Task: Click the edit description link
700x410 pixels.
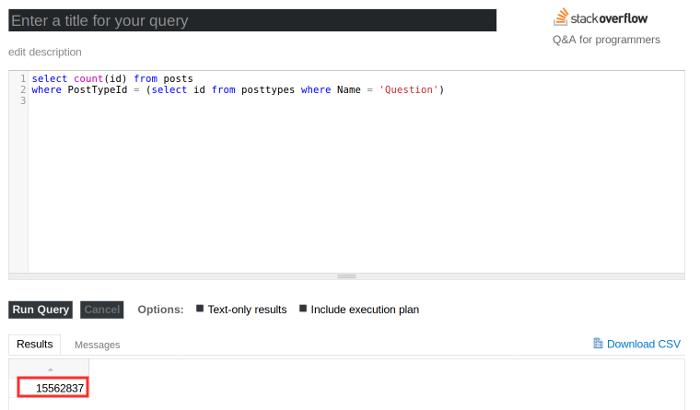Action: 45,52
